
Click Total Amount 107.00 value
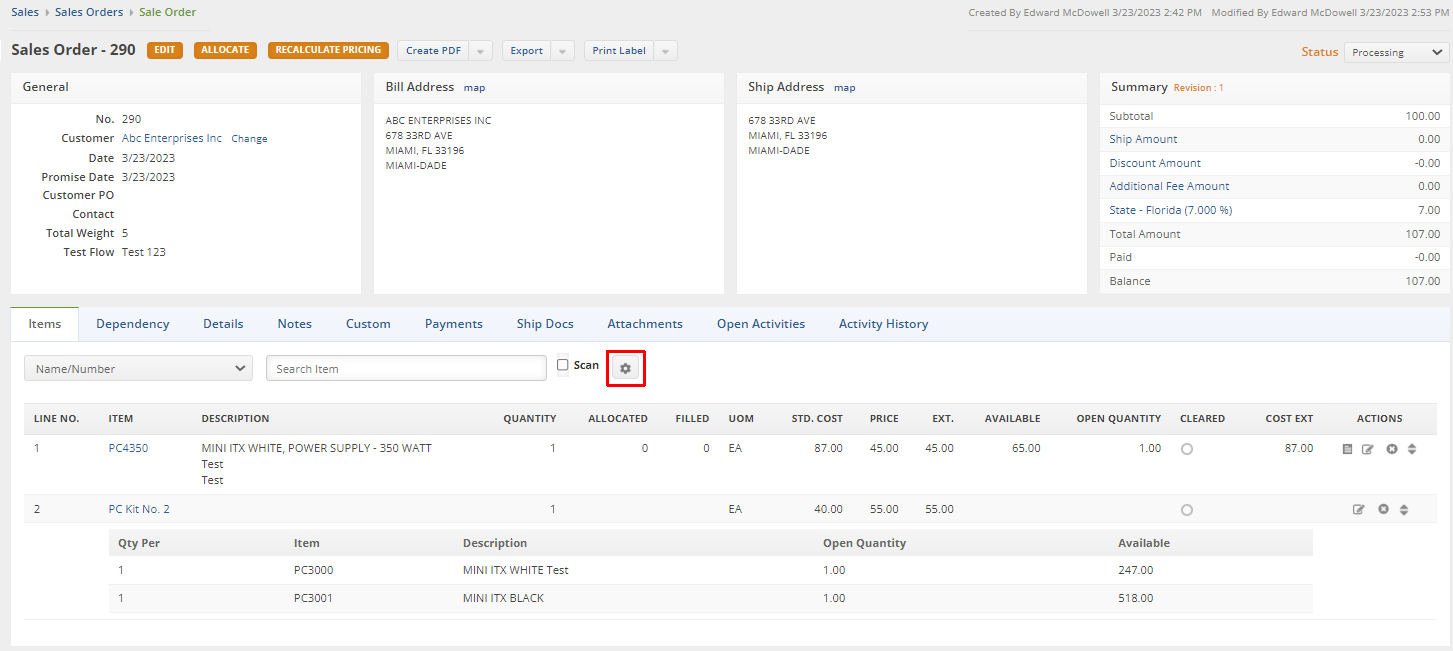1423,234
